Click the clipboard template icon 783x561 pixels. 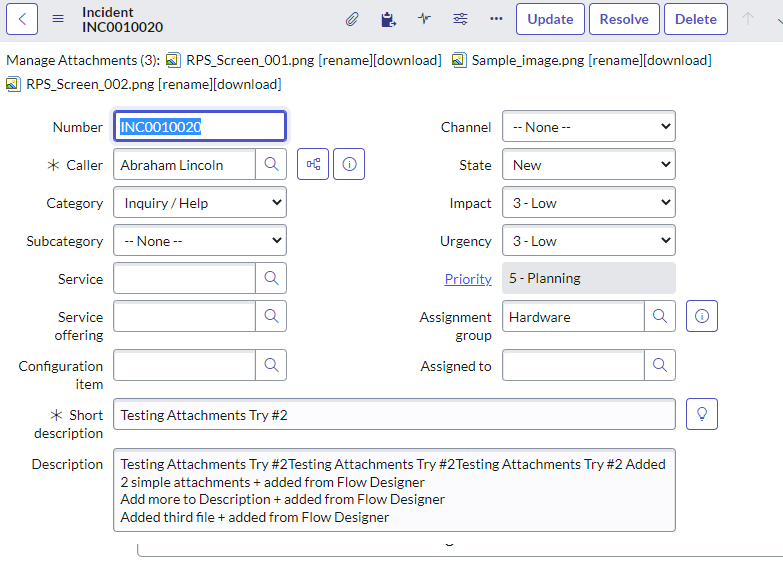click(x=388, y=19)
